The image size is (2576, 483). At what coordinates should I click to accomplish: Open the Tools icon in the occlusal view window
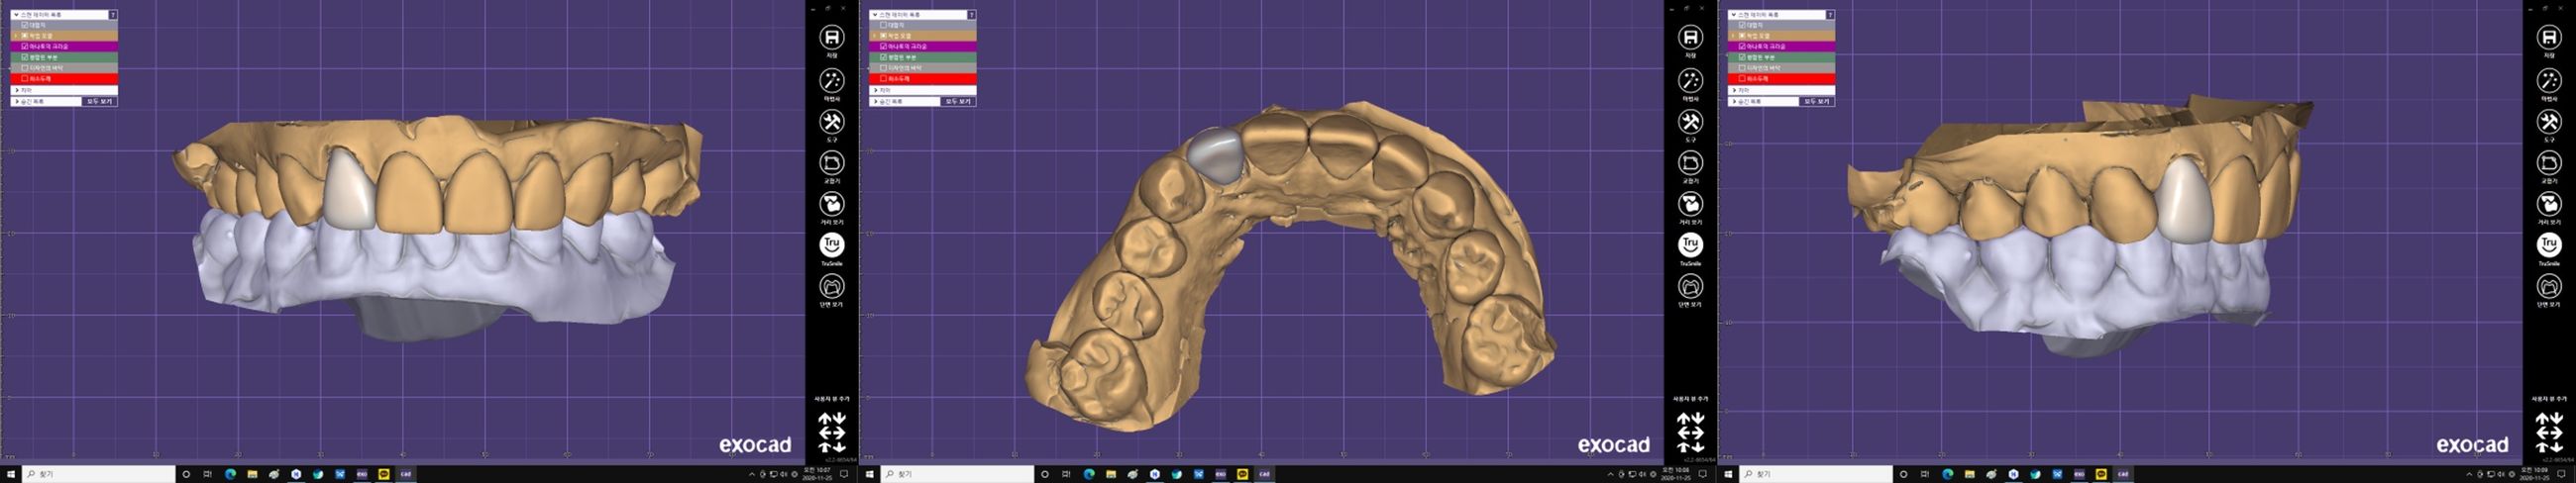pos(1690,122)
